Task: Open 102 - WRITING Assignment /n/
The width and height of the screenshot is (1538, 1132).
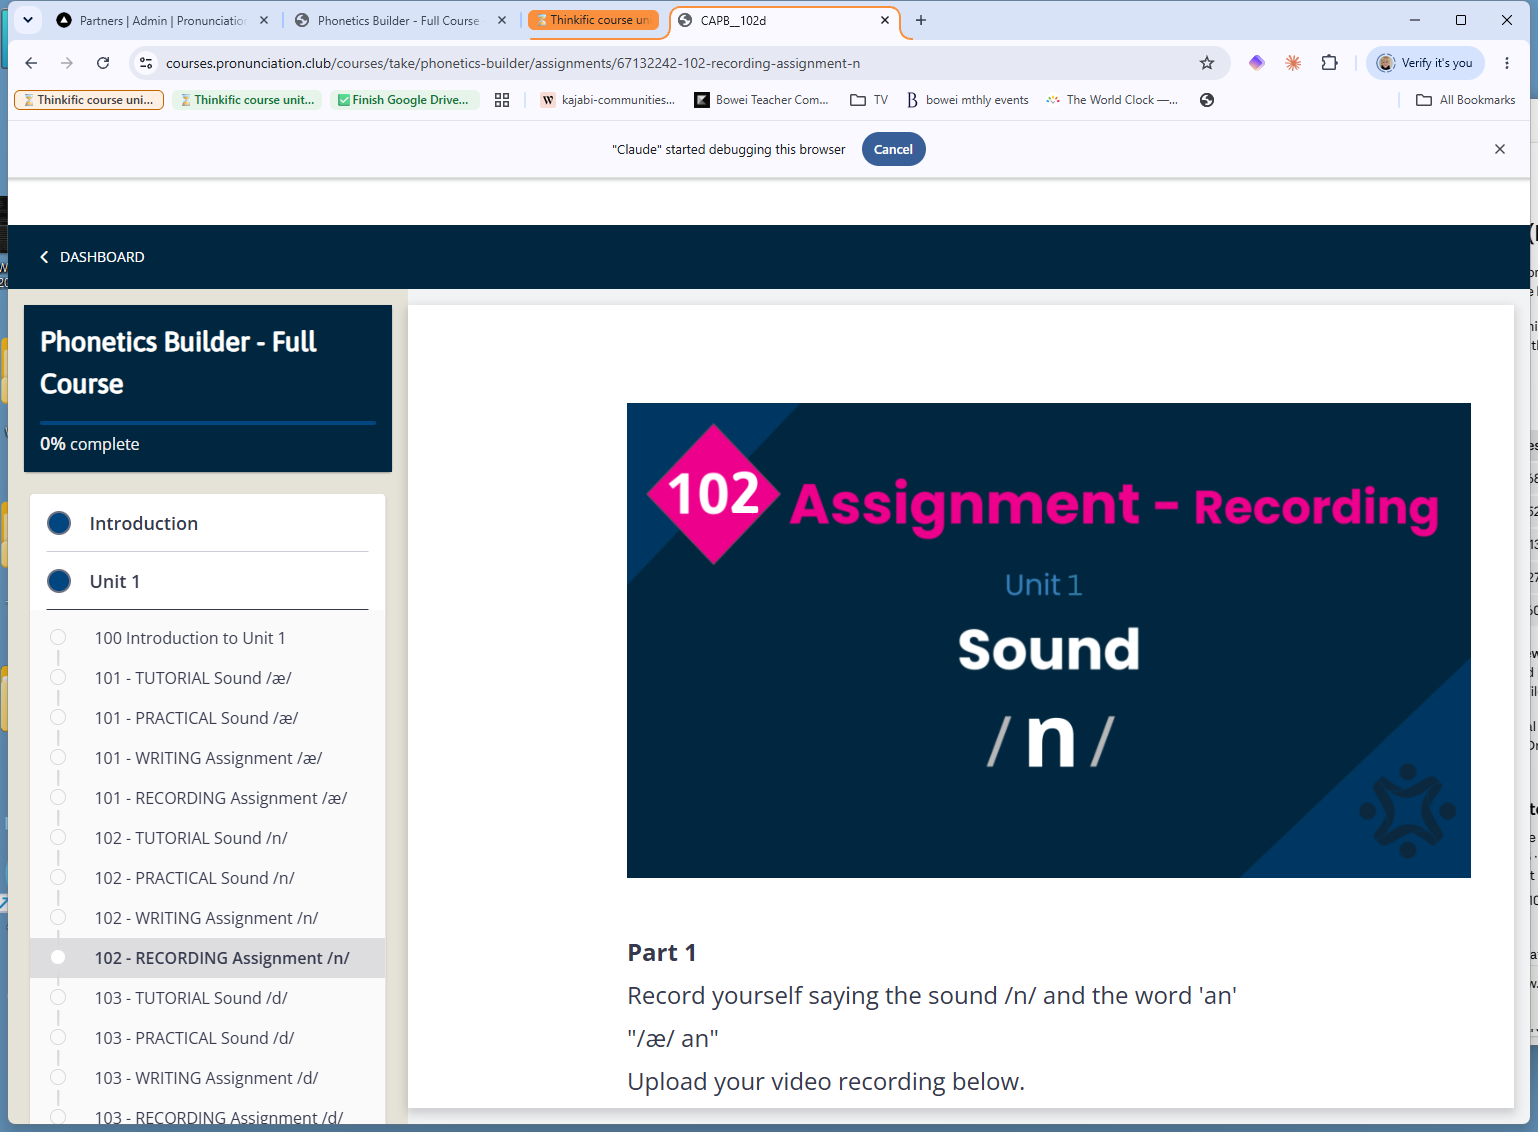Action: pos(207,918)
